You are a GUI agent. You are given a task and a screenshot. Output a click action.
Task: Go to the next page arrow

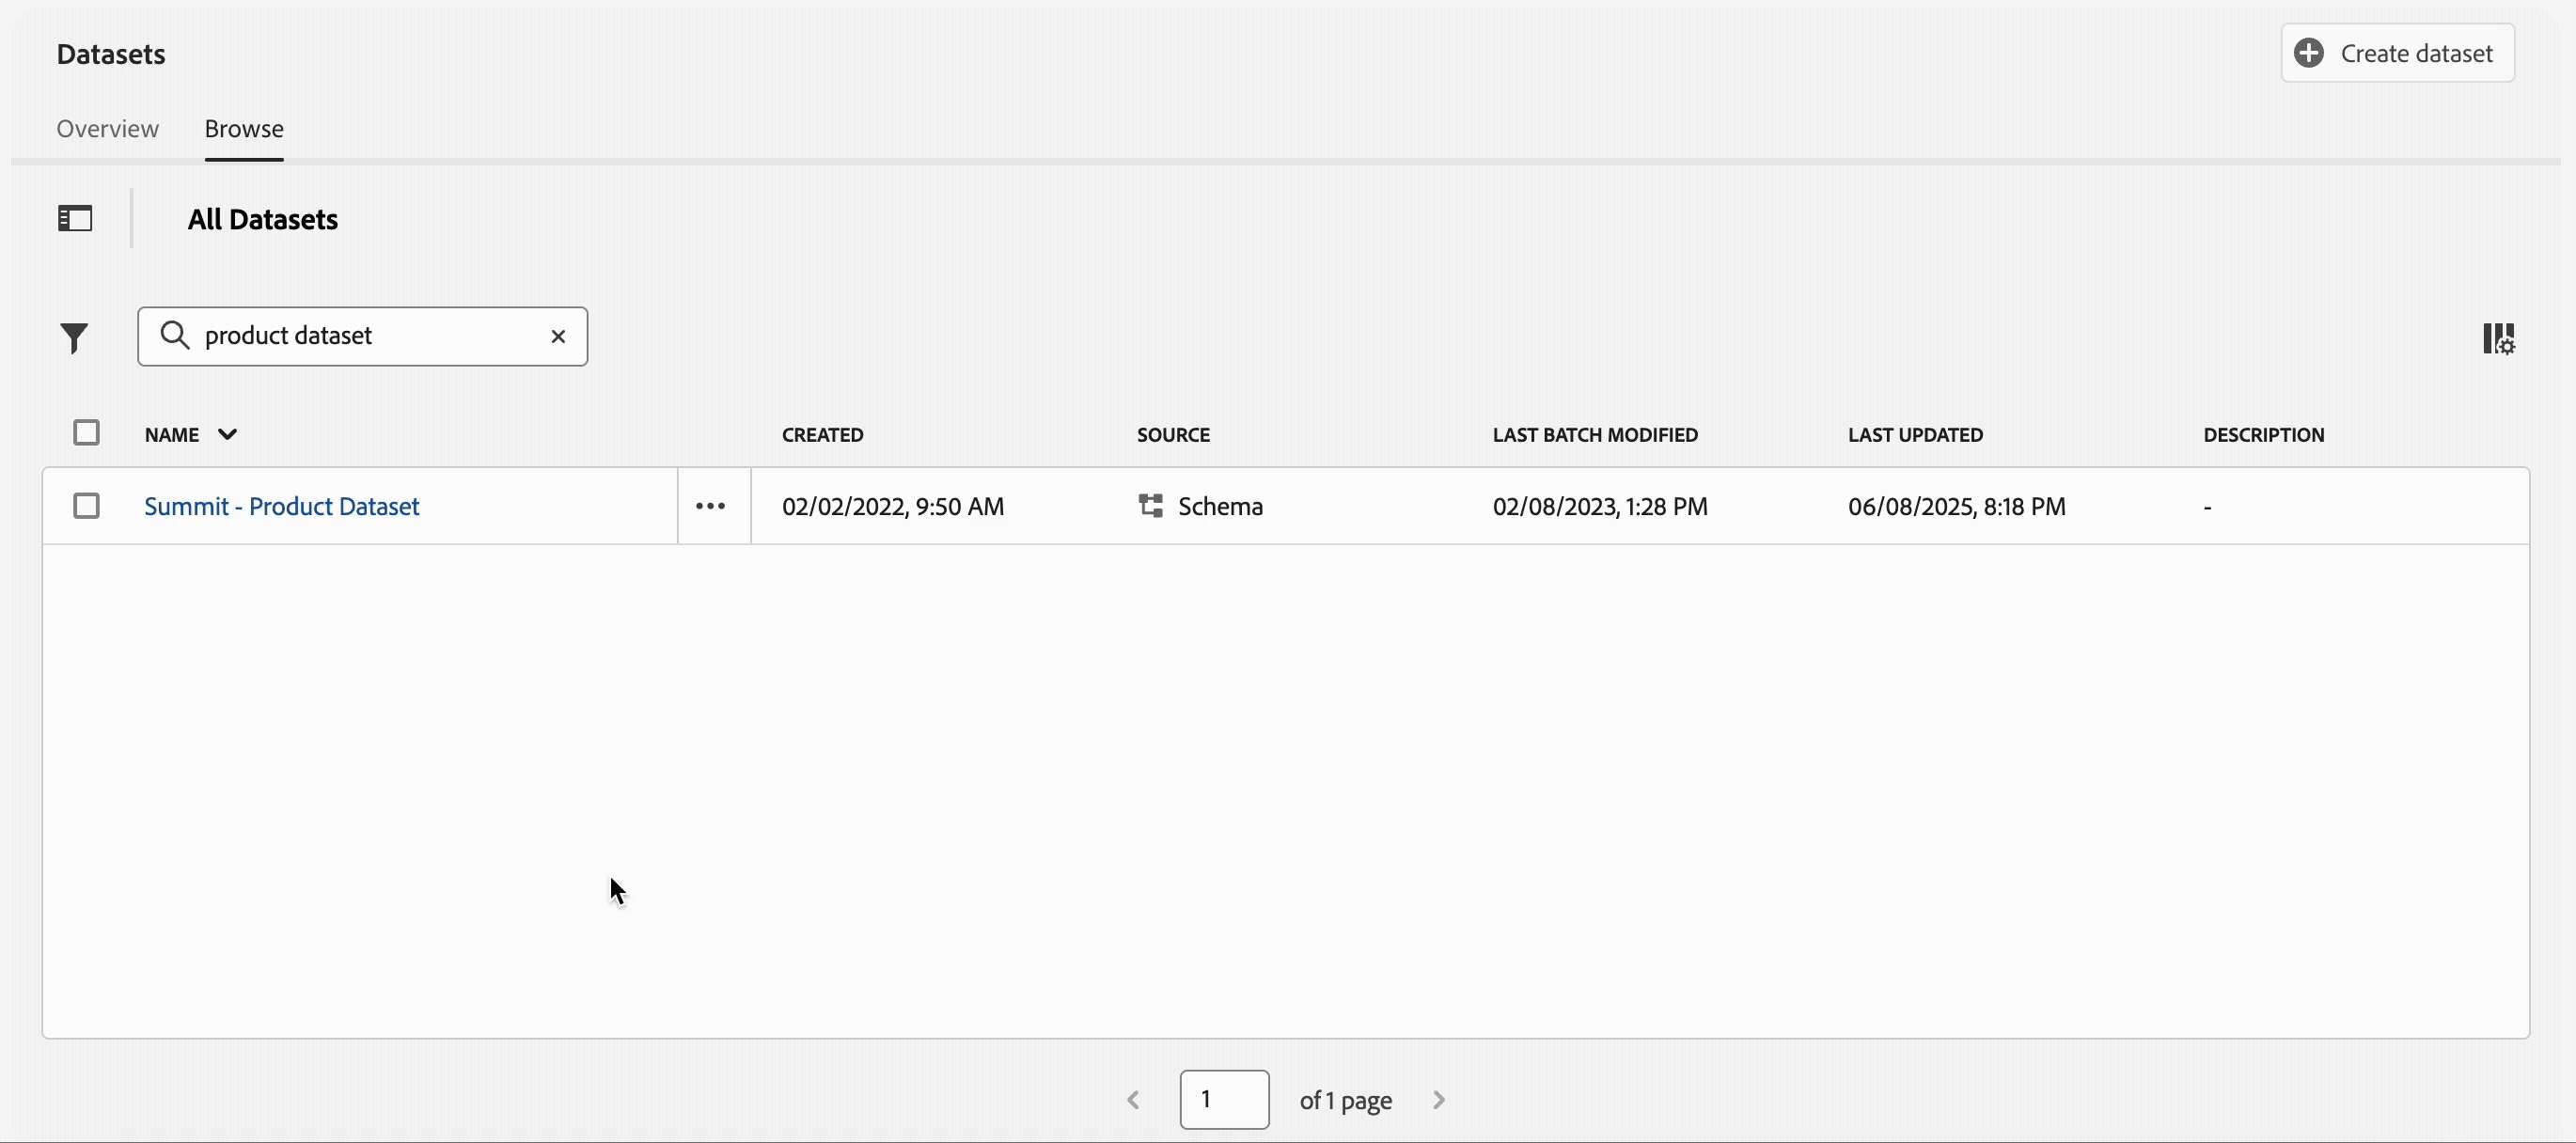point(1438,1099)
